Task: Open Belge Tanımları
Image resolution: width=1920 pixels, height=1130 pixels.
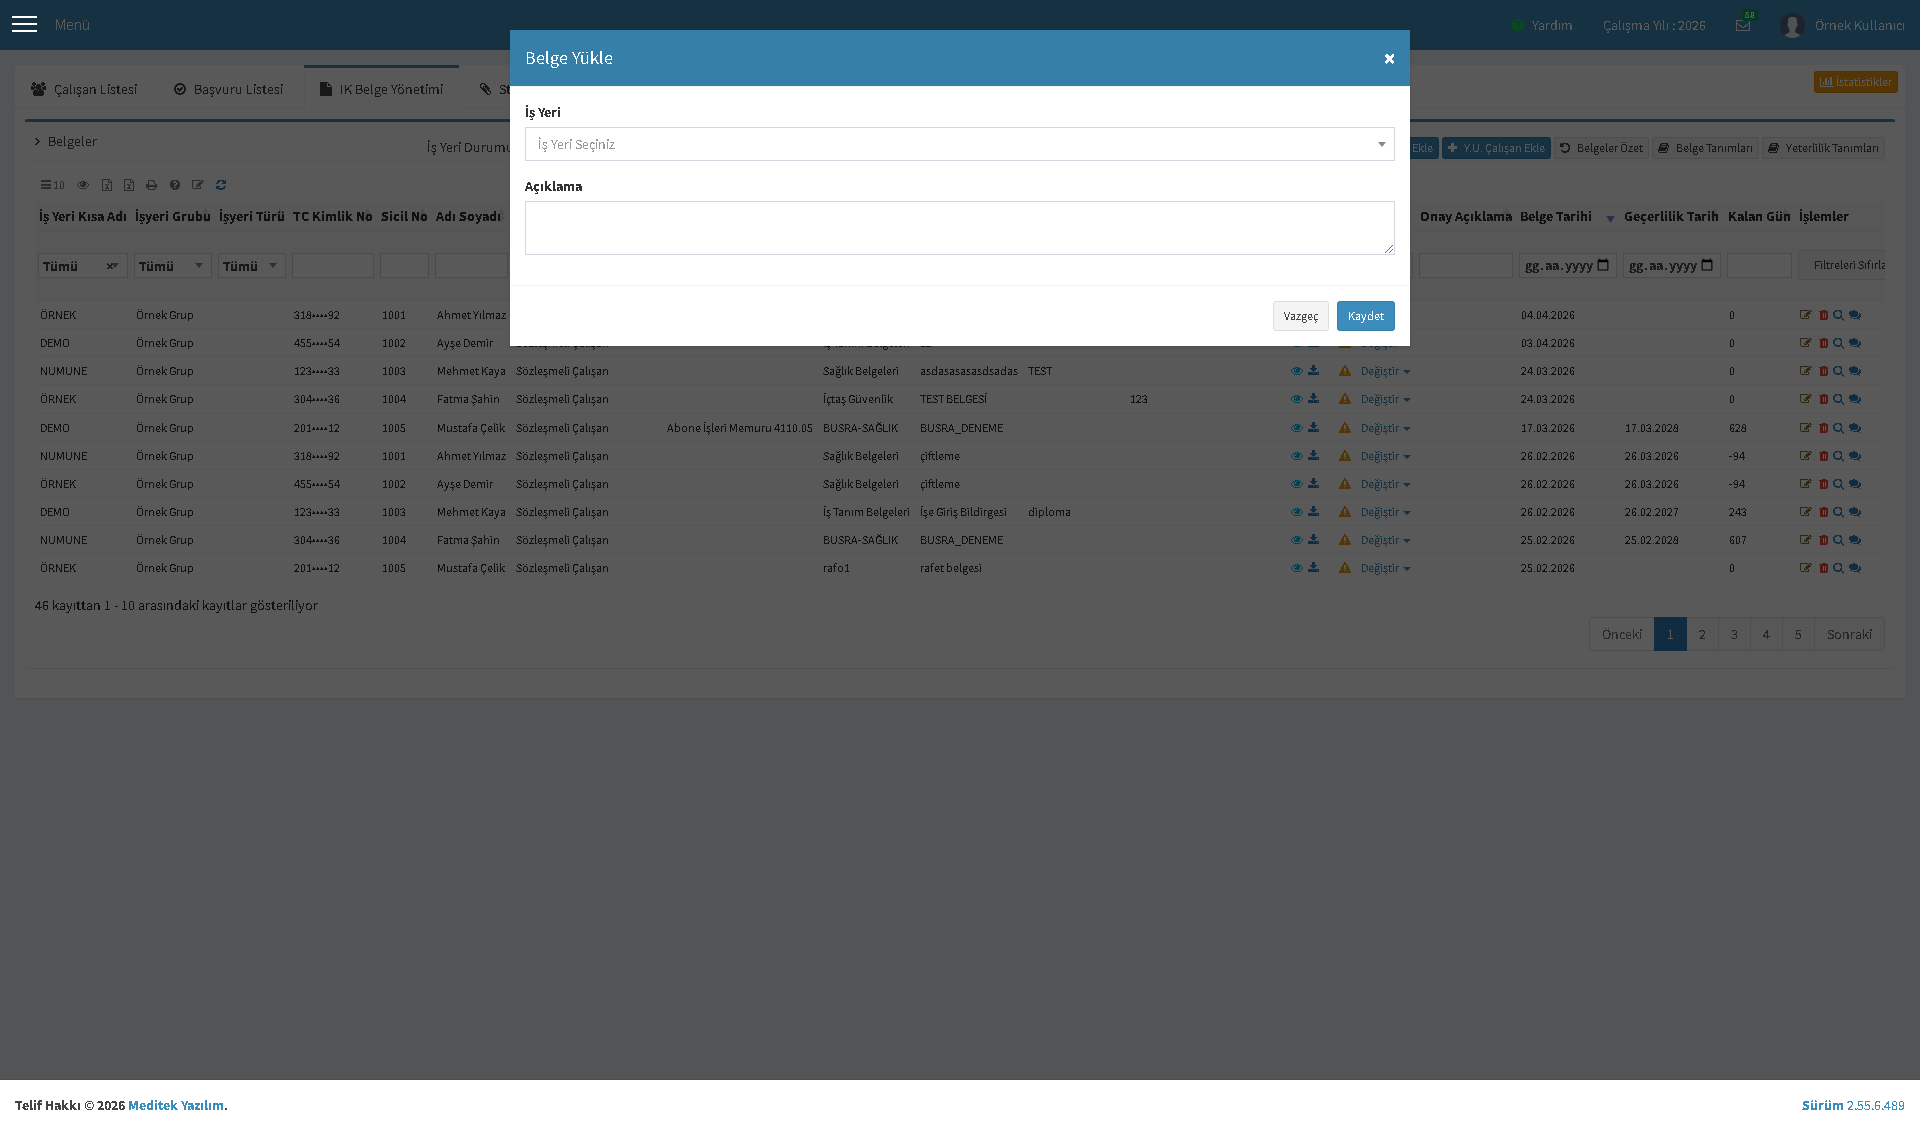Action: click(1705, 148)
